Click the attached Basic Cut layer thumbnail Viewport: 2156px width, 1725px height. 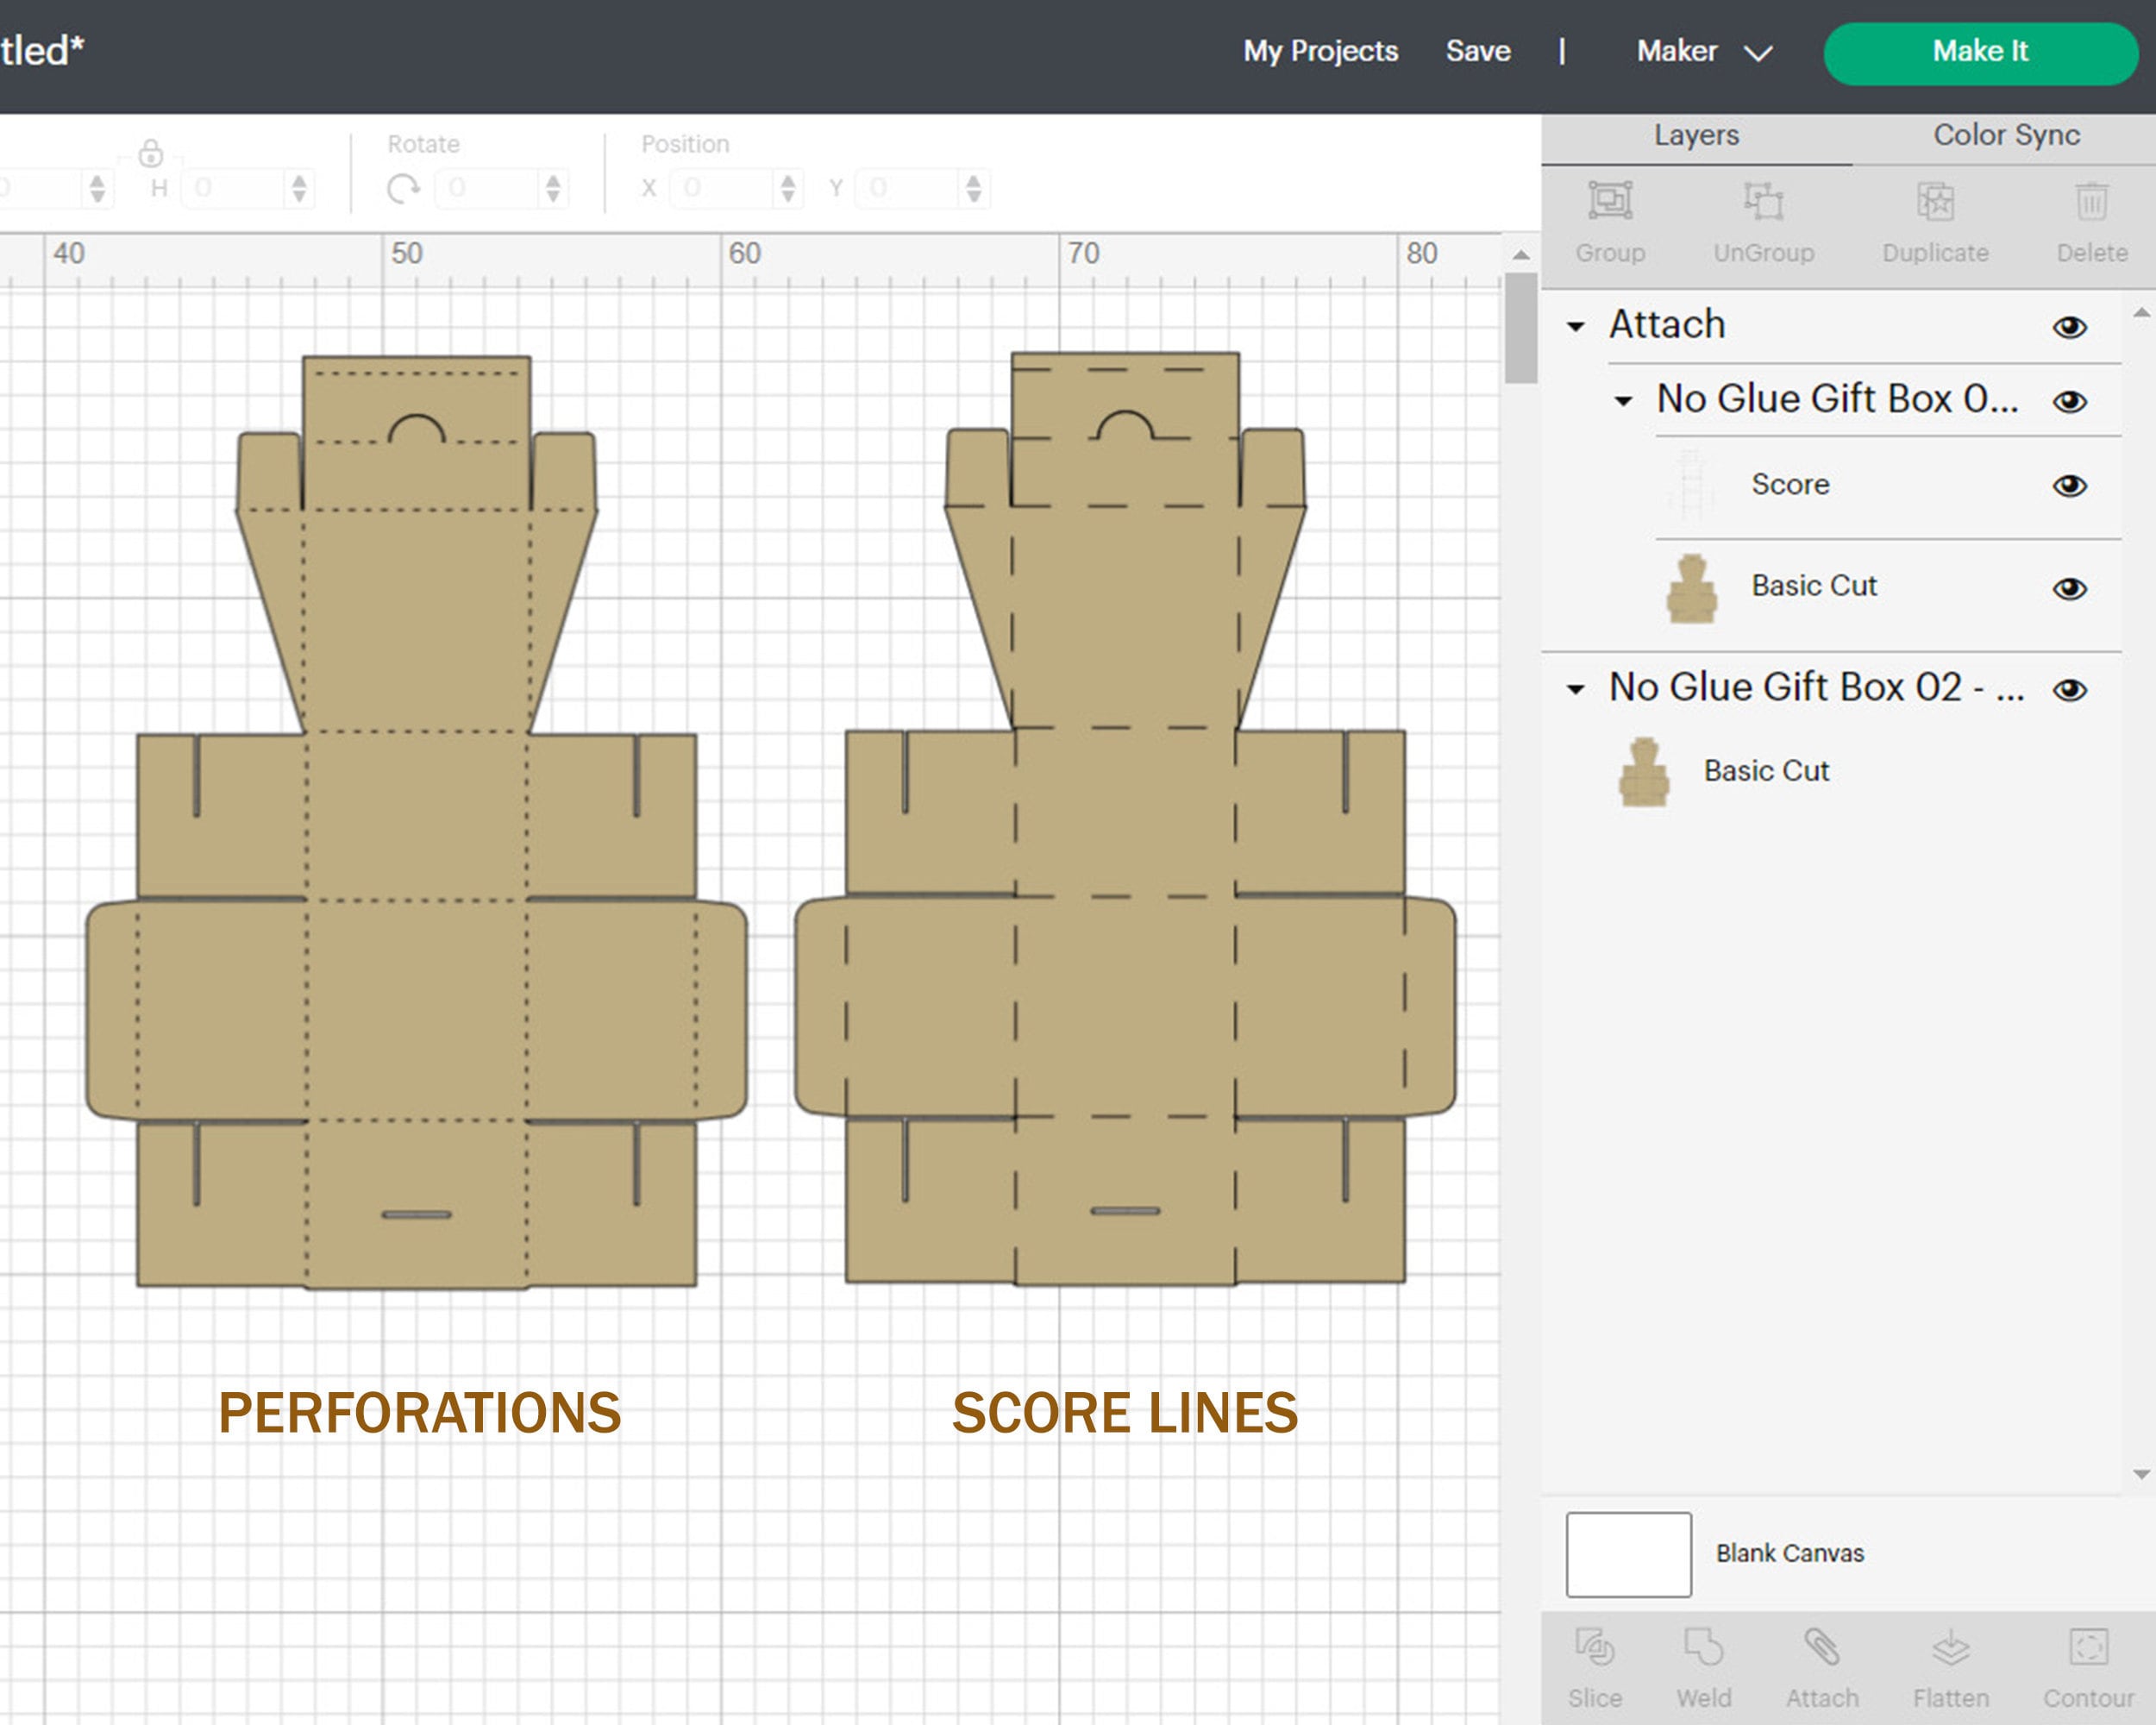click(x=1691, y=588)
